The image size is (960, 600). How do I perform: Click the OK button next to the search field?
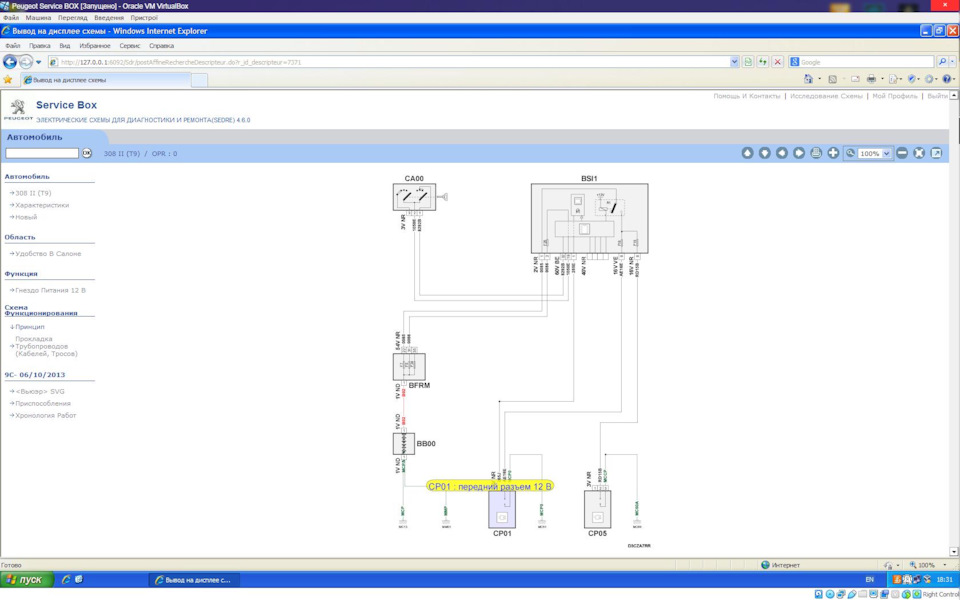point(87,153)
